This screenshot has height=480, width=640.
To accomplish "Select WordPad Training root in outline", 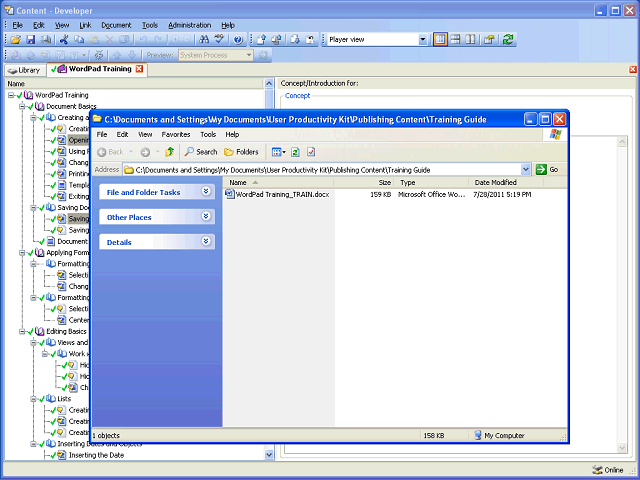I will tap(61, 95).
